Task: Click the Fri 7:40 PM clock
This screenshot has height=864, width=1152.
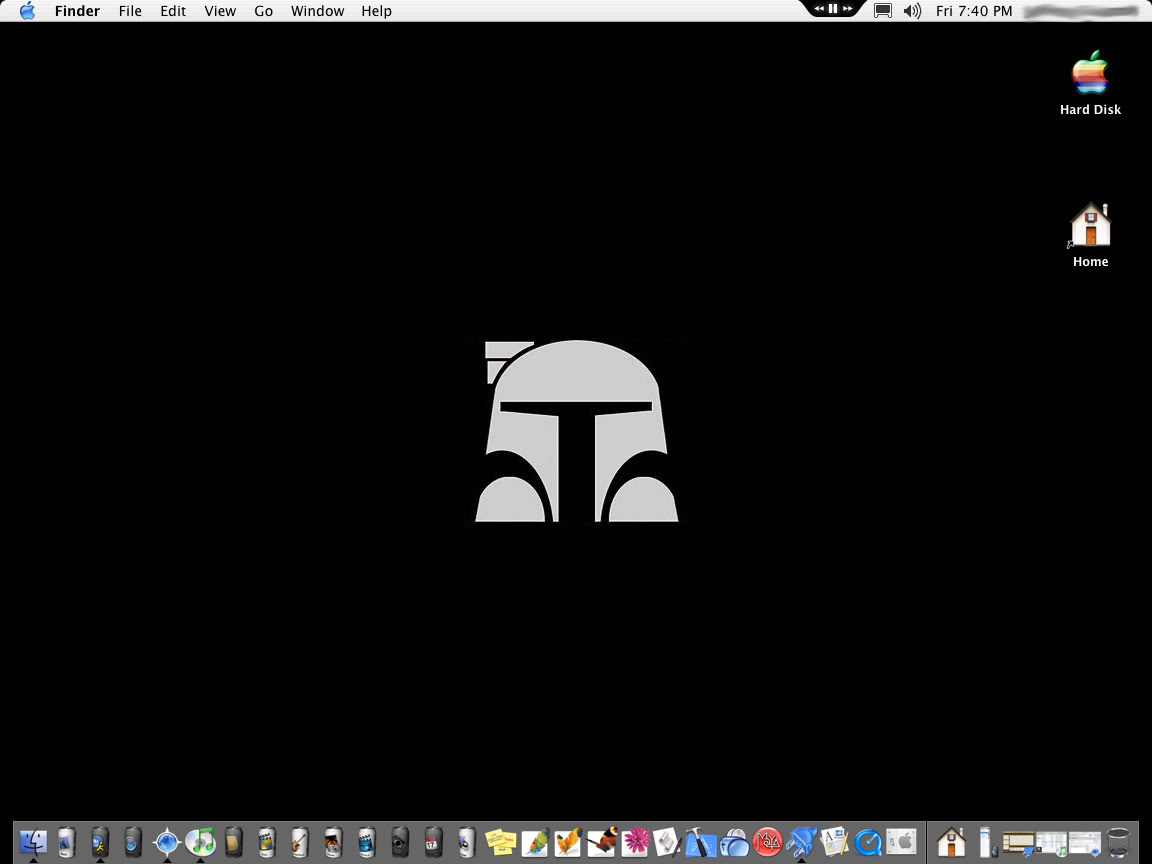Action: click(974, 11)
